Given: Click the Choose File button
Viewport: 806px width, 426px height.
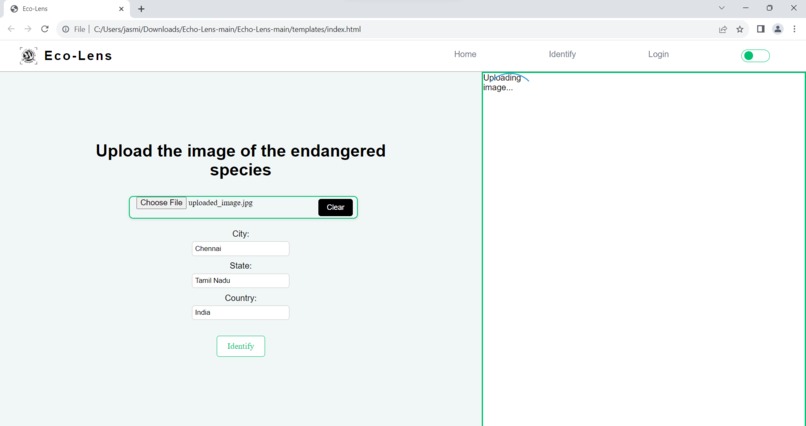Looking at the screenshot, I should (x=161, y=203).
